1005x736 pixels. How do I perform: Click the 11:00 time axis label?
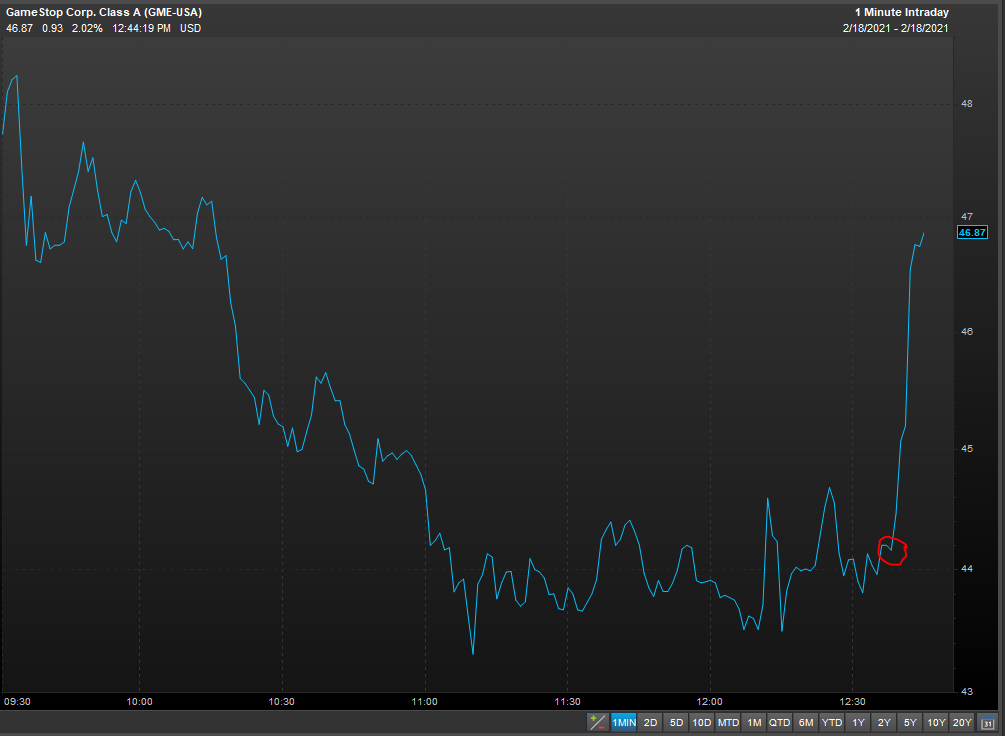[x=424, y=701]
